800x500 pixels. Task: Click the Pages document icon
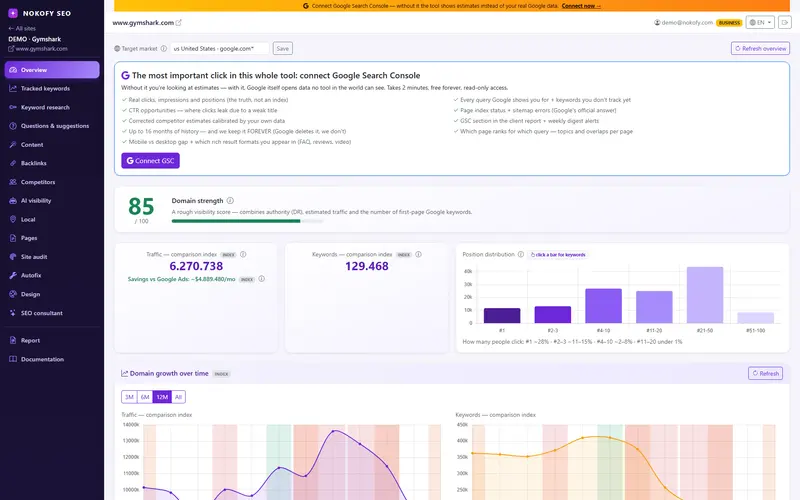[x=13, y=238]
